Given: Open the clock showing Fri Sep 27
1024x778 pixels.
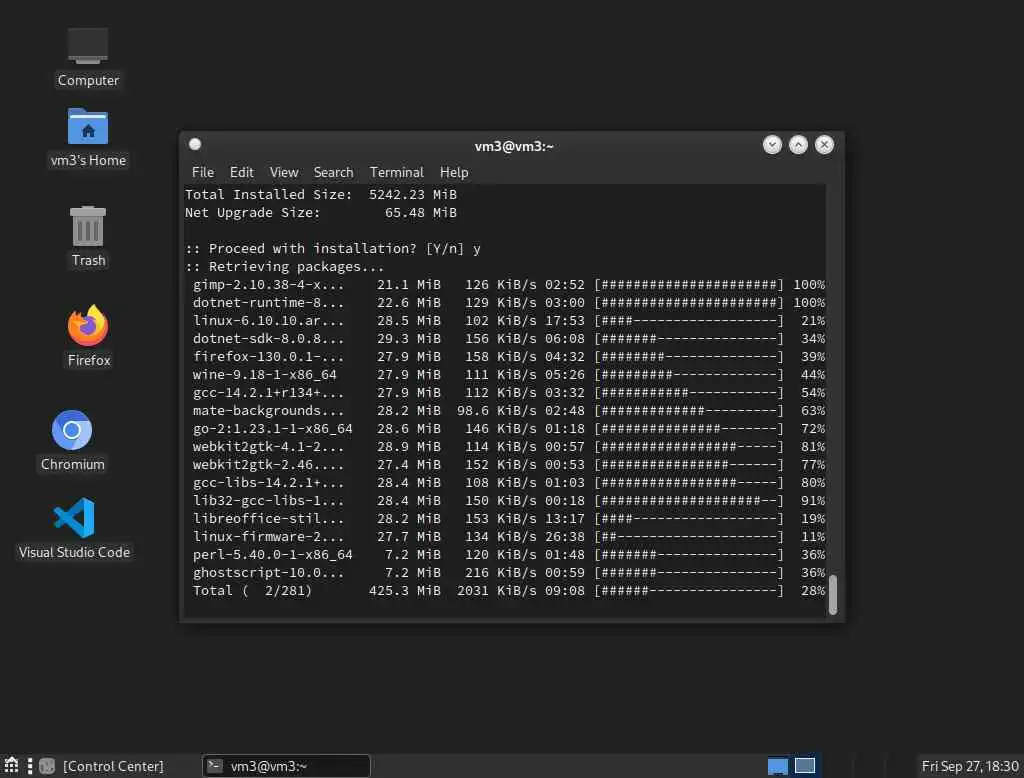Looking at the screenshot, I should point(969,766).
